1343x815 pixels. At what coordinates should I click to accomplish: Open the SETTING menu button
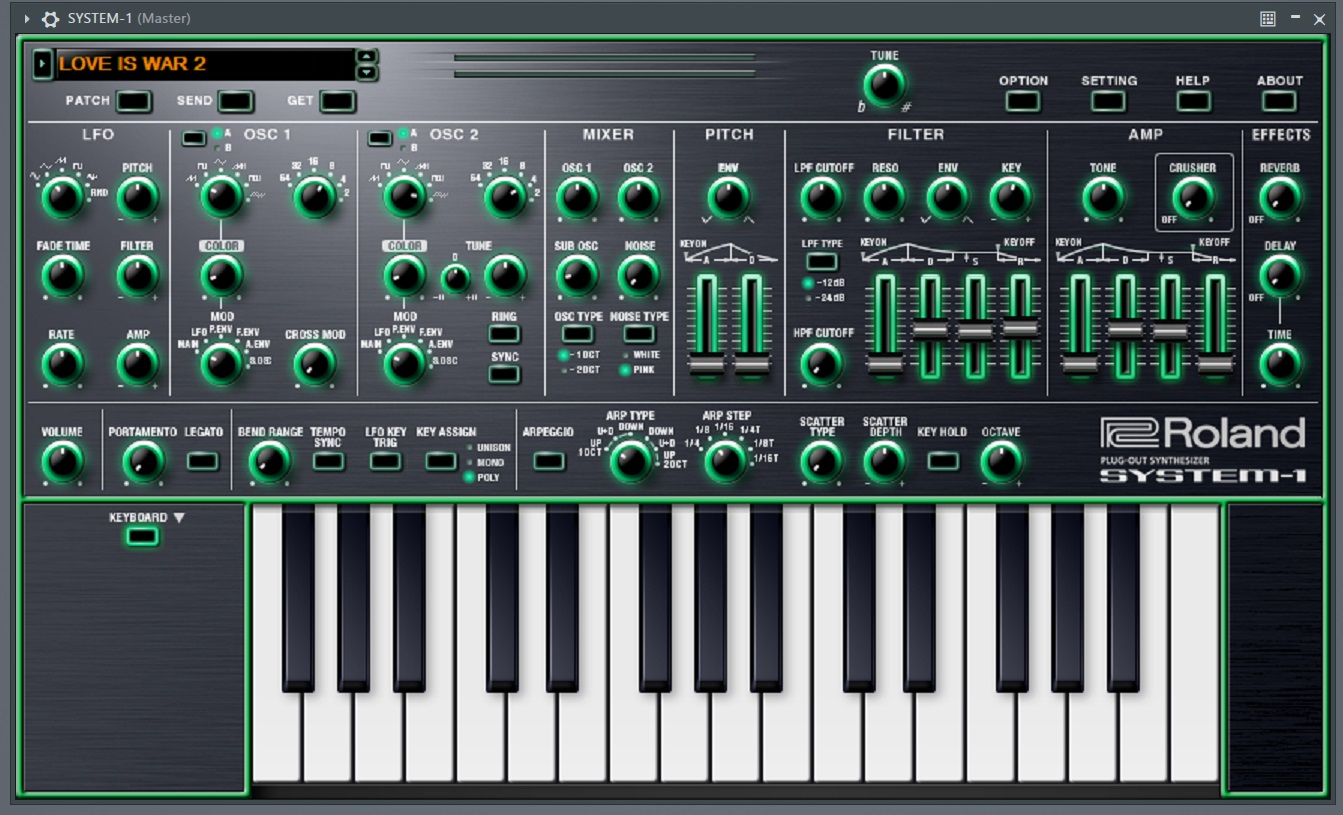1108,101
